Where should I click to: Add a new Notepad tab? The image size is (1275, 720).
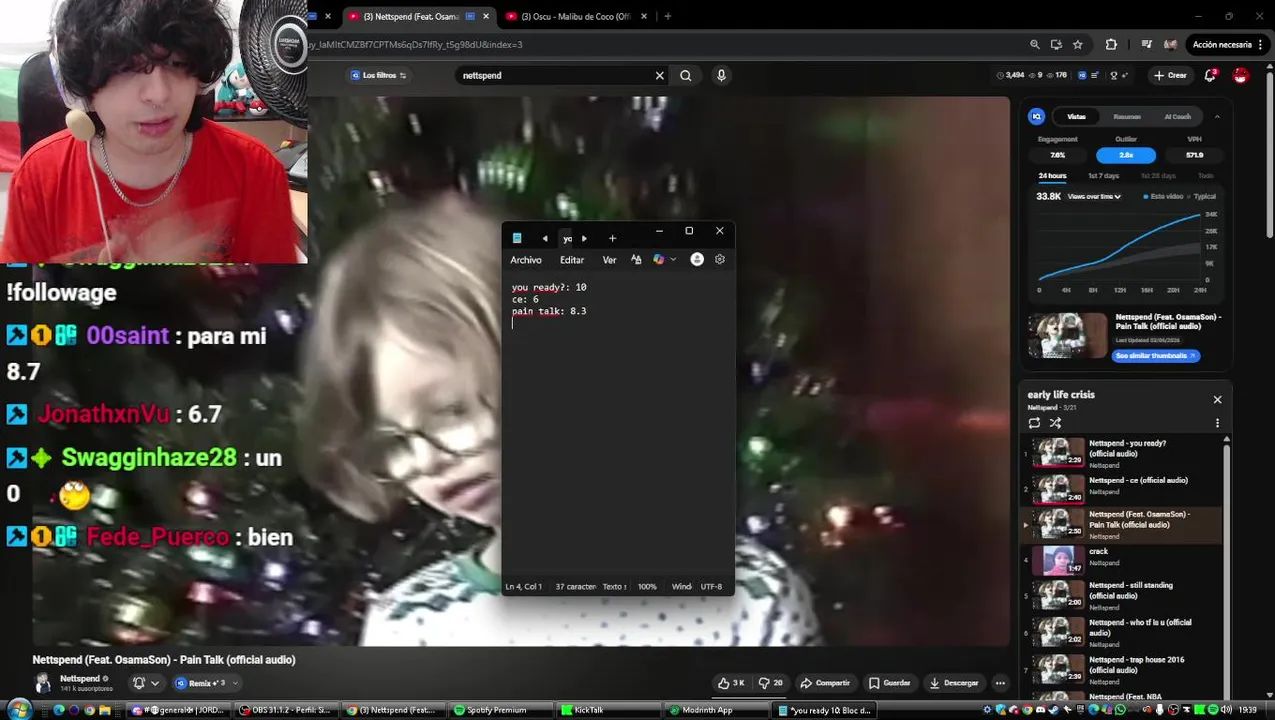(x=612, y=238)
